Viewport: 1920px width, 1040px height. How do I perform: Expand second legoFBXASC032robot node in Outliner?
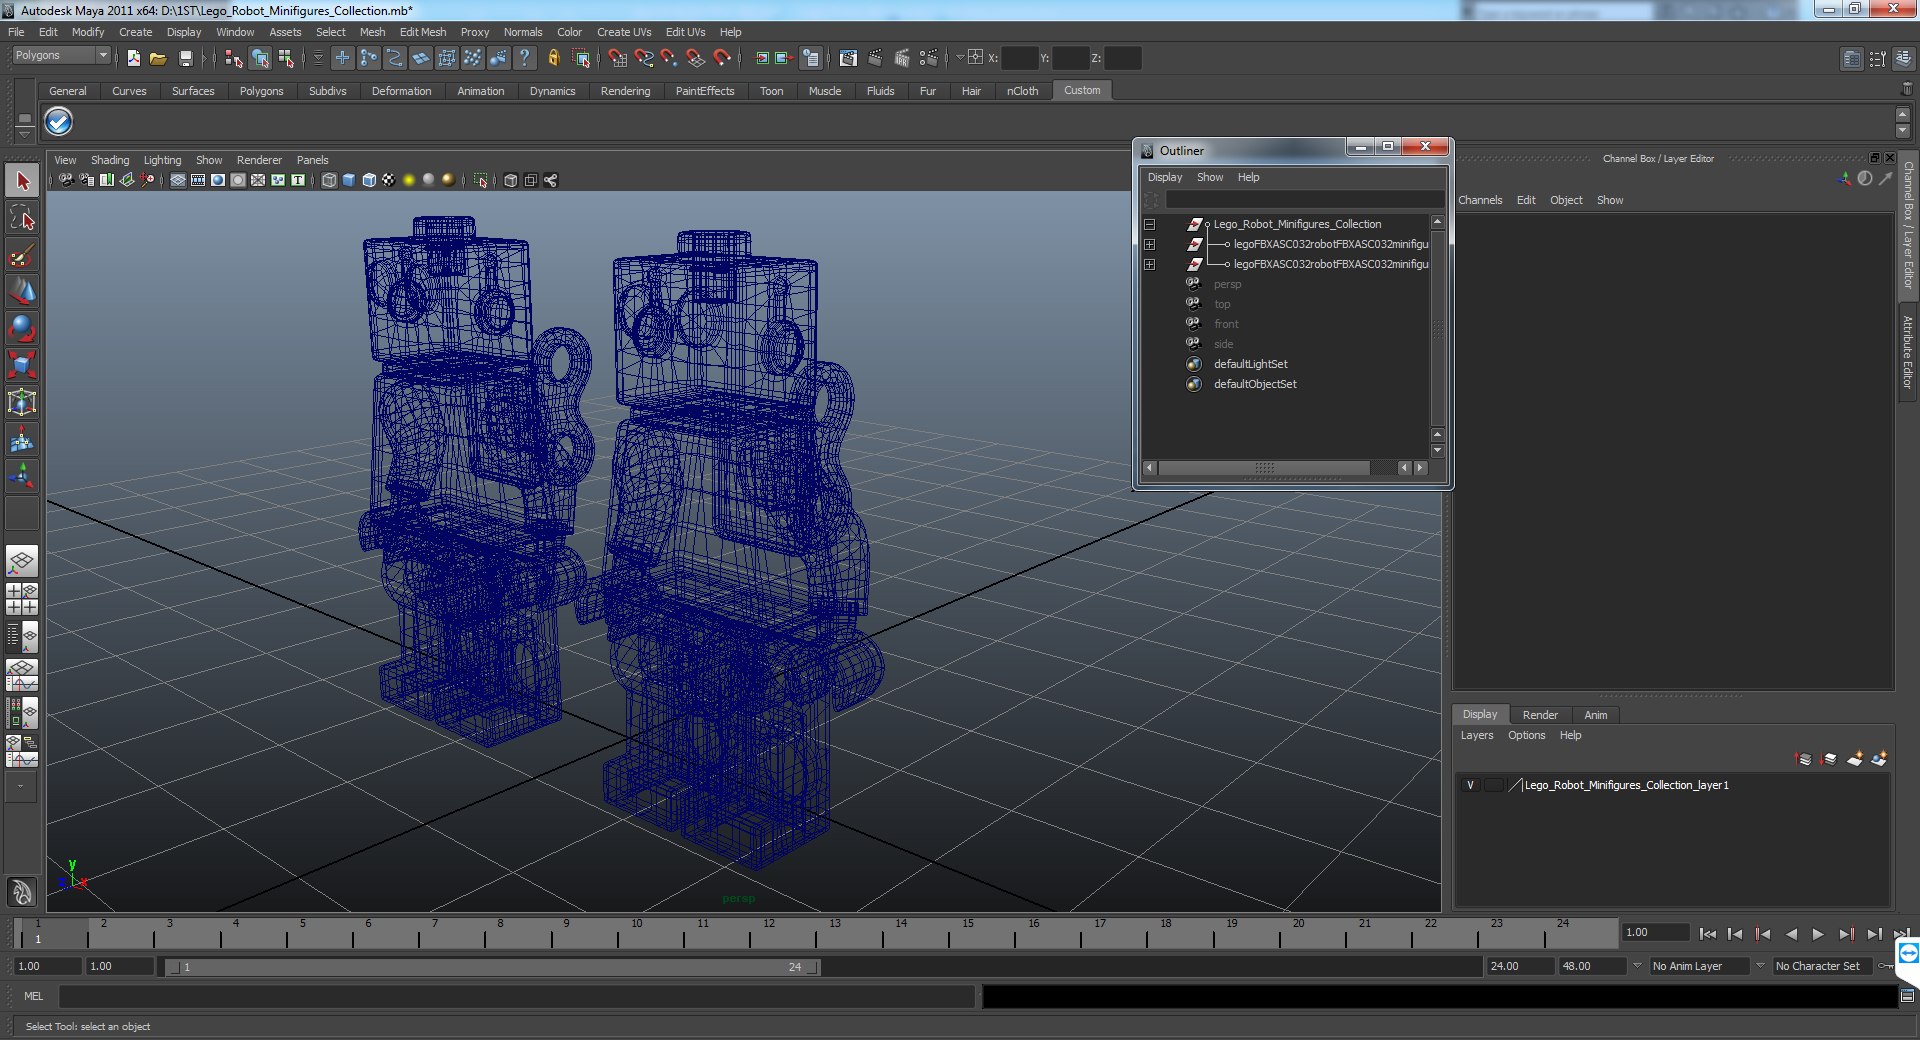[x=1150, y=264]
